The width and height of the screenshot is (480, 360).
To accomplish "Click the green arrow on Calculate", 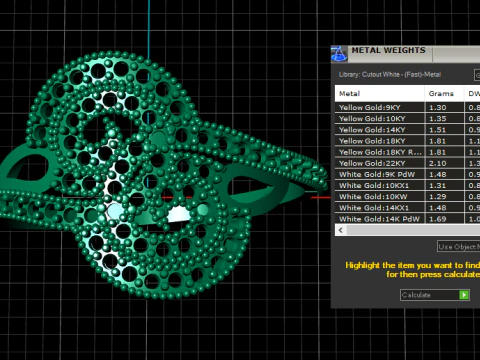I will click(464, 295).
